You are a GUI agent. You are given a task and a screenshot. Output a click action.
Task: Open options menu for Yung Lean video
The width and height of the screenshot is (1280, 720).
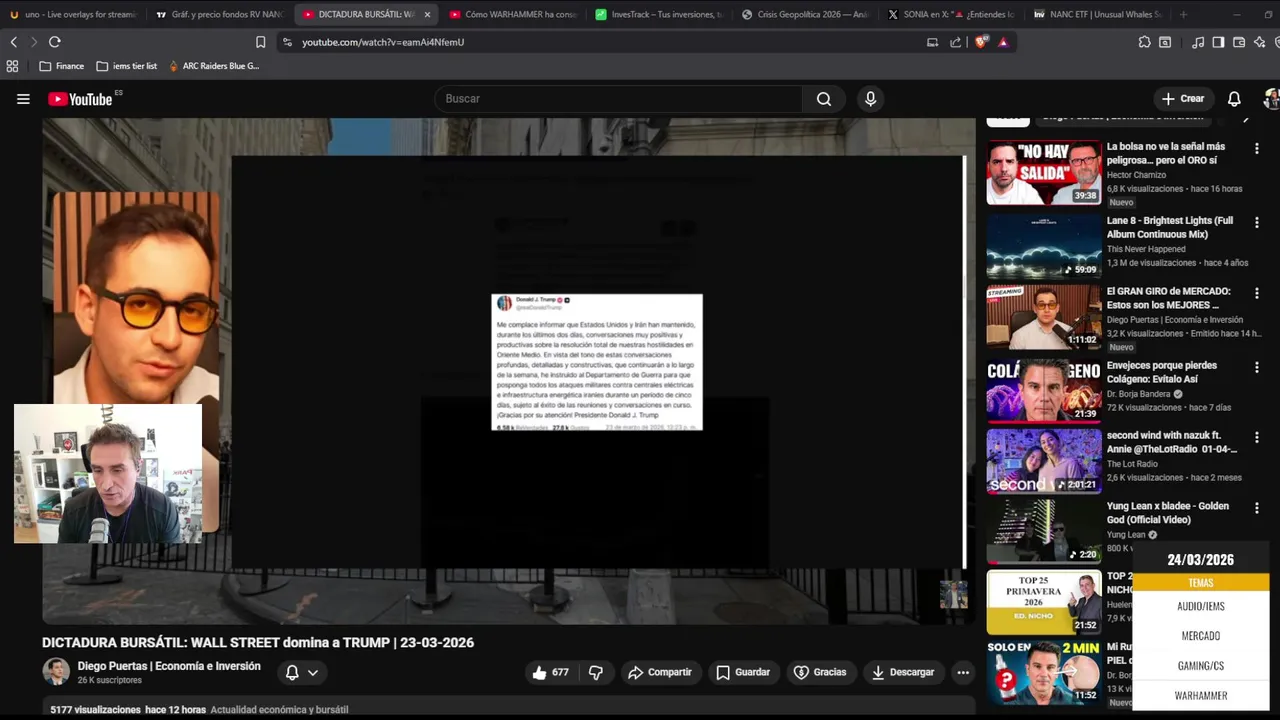(1257, 509)
